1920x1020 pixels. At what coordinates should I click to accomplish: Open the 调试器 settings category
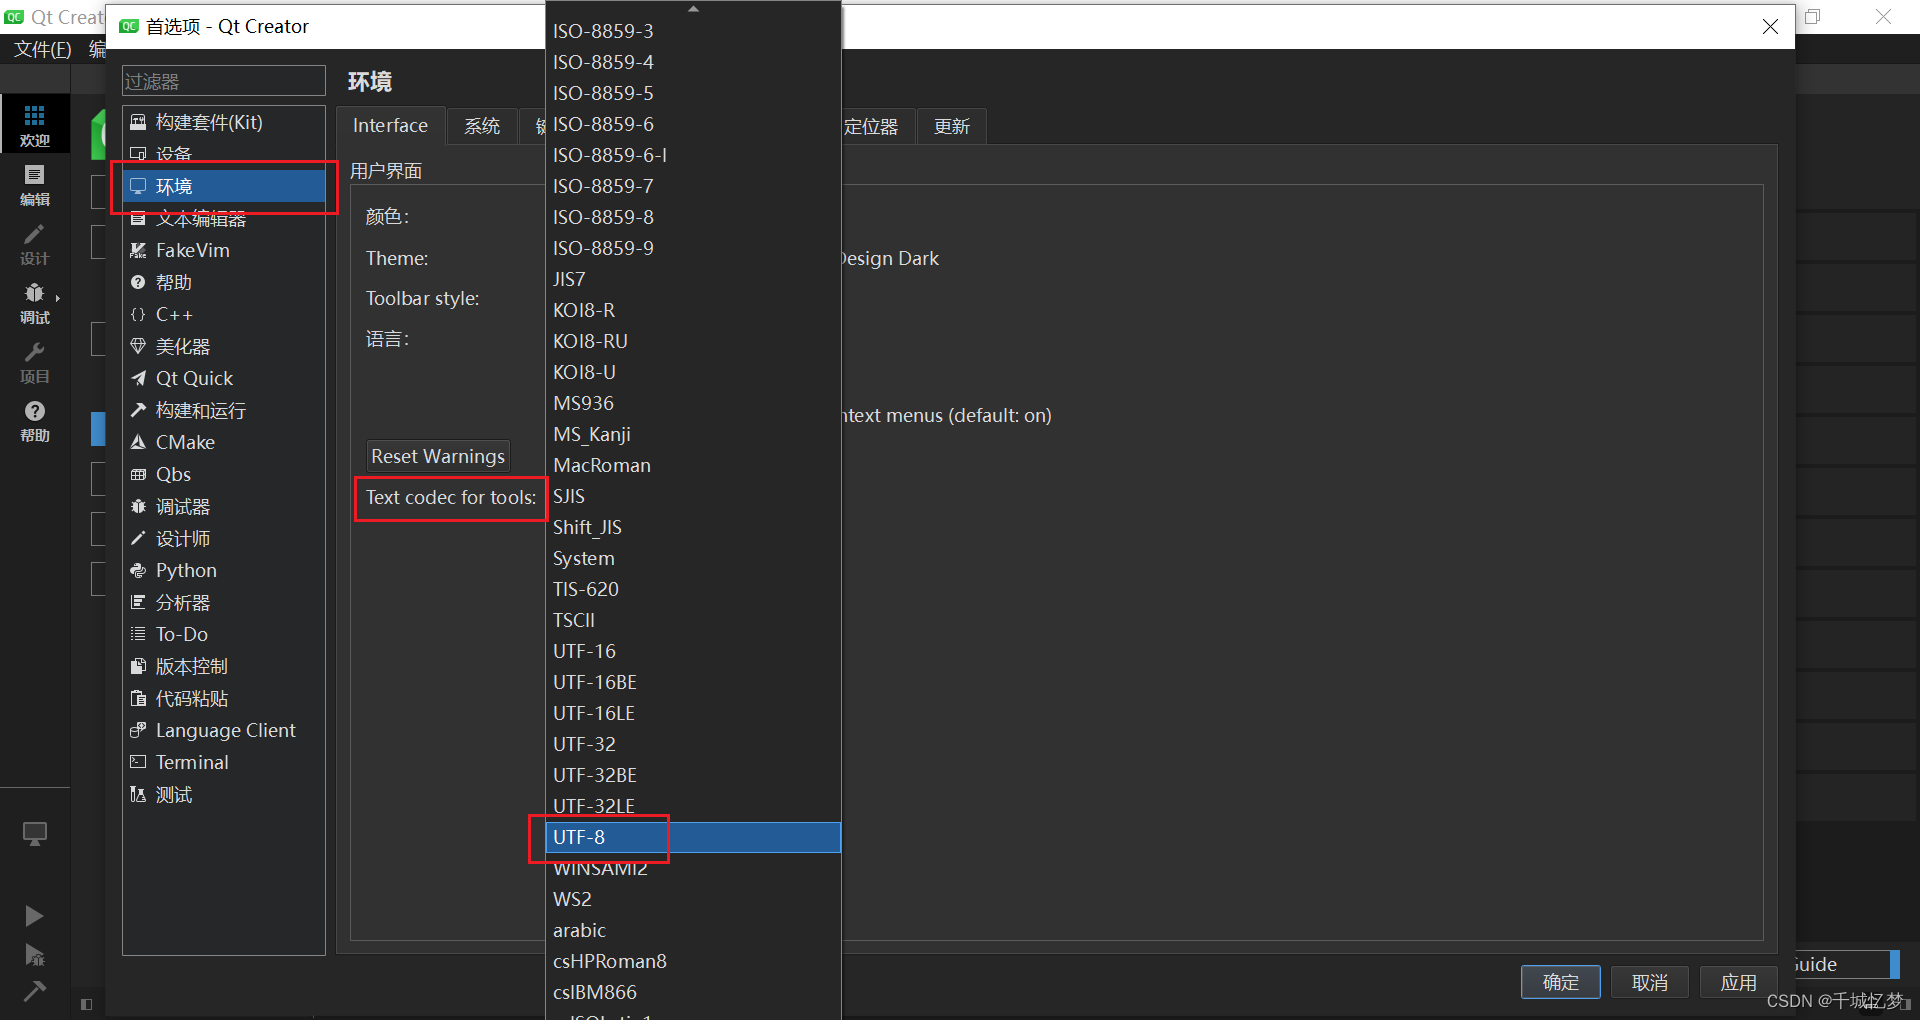click(224, 506)
